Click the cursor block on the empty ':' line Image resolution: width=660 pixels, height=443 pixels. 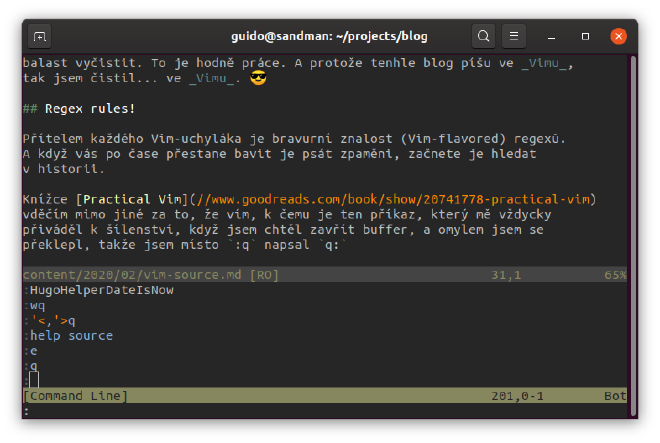coord(34,380)
